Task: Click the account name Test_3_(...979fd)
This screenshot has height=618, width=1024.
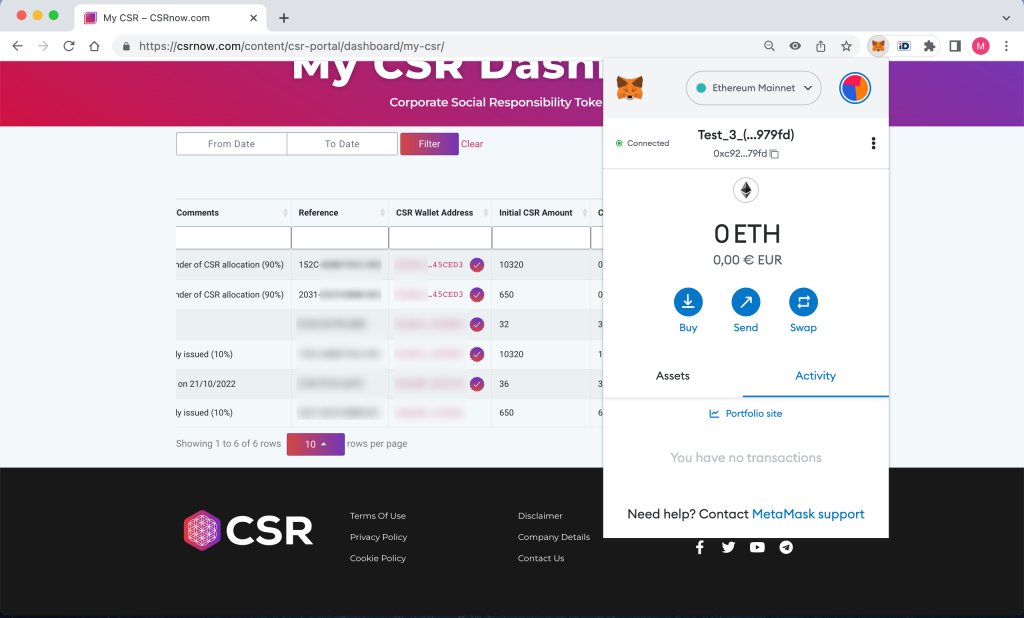Action: (x=746, y=135)
